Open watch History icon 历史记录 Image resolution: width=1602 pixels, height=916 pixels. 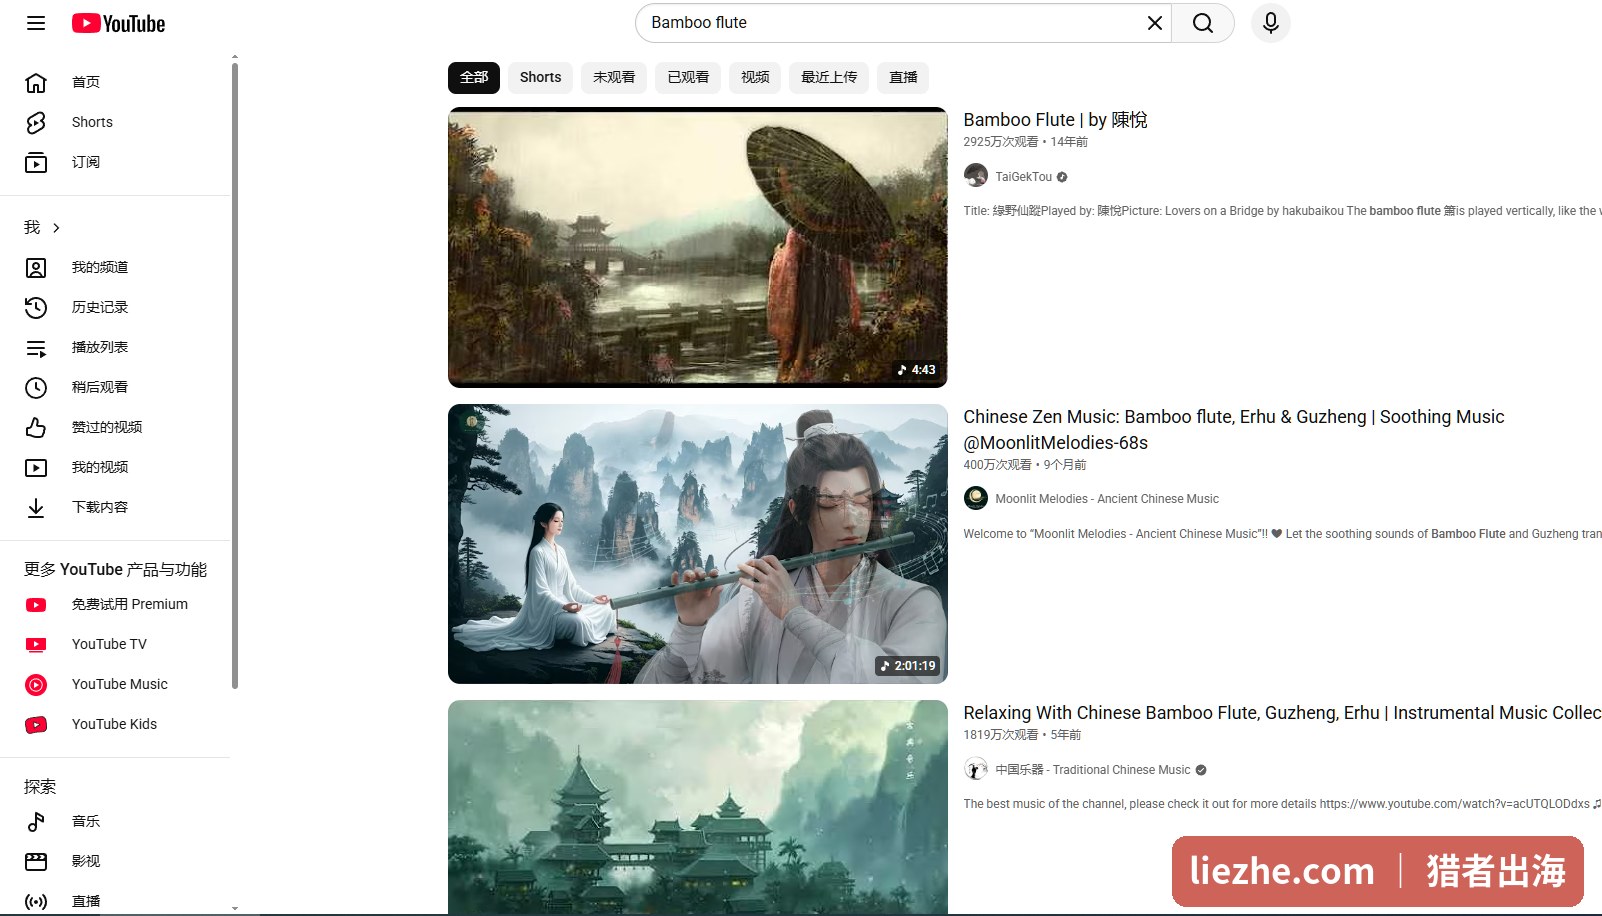tap(36, 307)
